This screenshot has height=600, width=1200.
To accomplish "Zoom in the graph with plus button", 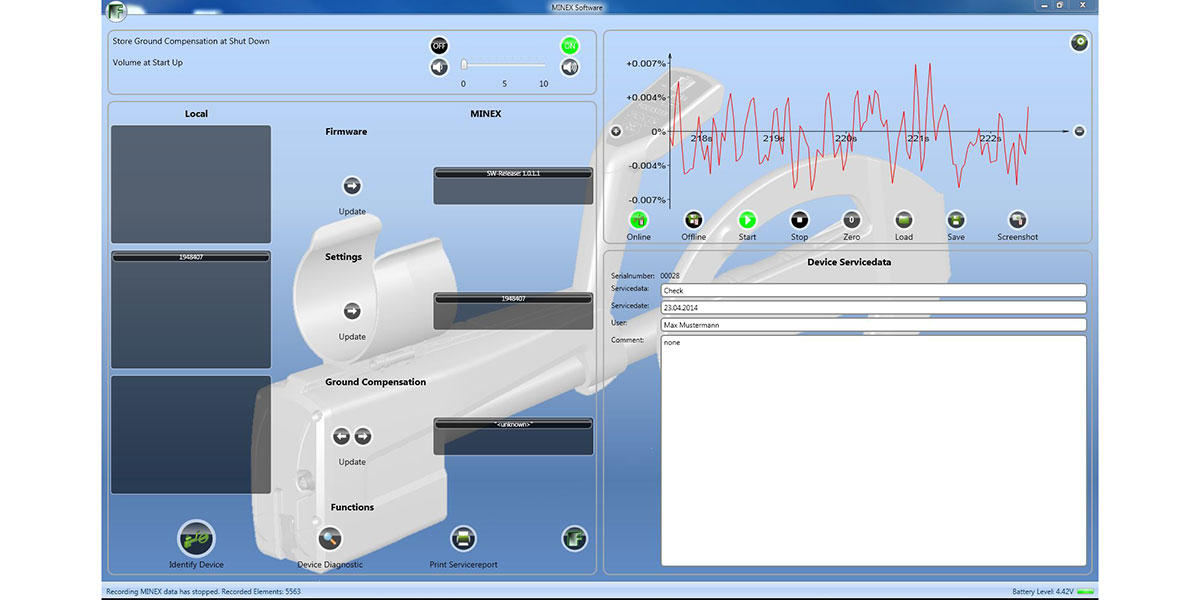I will (x=616, y=131).
